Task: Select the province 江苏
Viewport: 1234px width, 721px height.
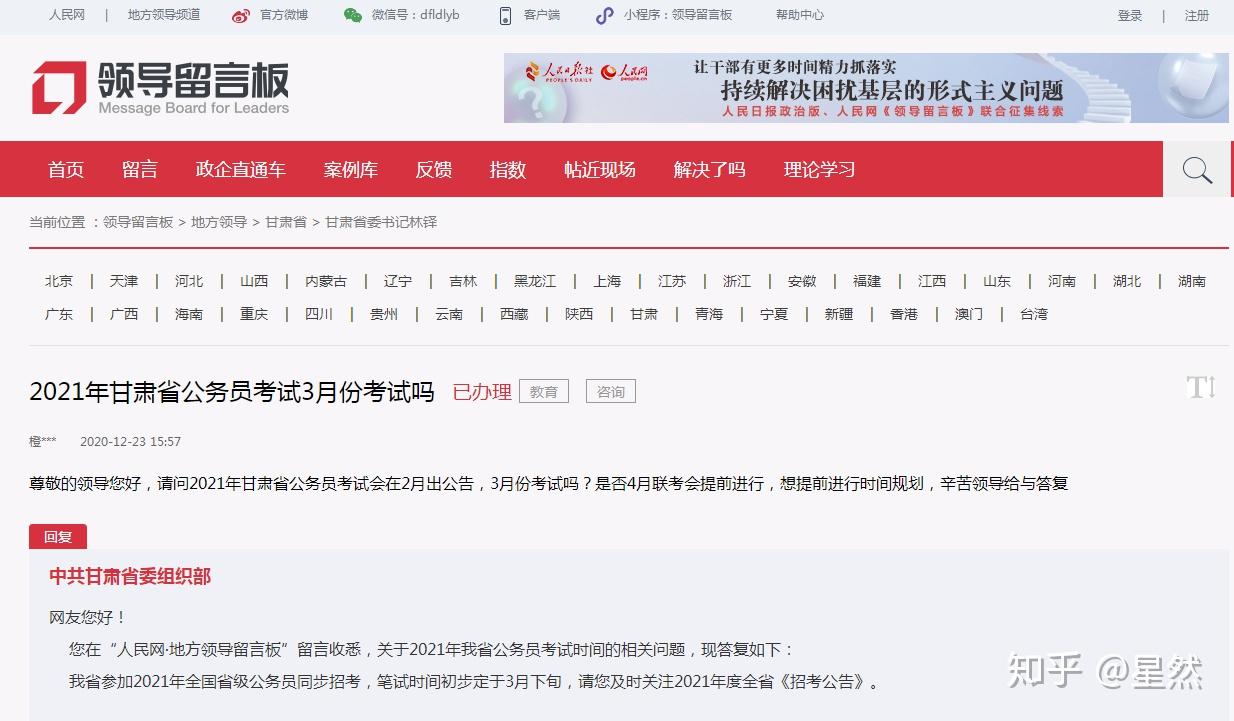Action: (x=672, y=281)
